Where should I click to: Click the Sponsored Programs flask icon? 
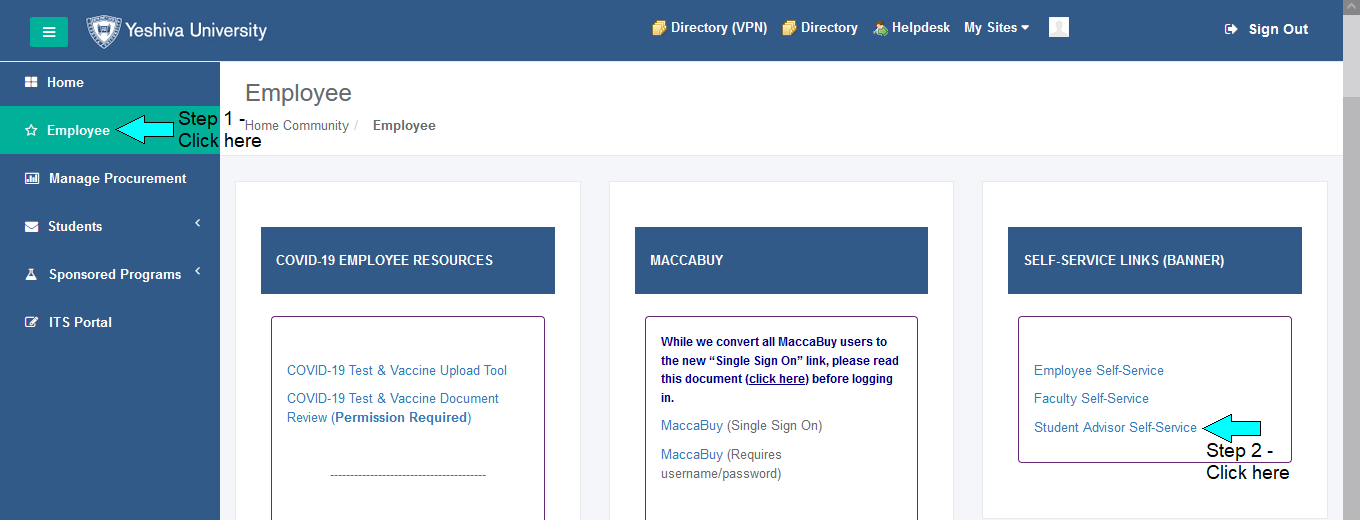31,274
